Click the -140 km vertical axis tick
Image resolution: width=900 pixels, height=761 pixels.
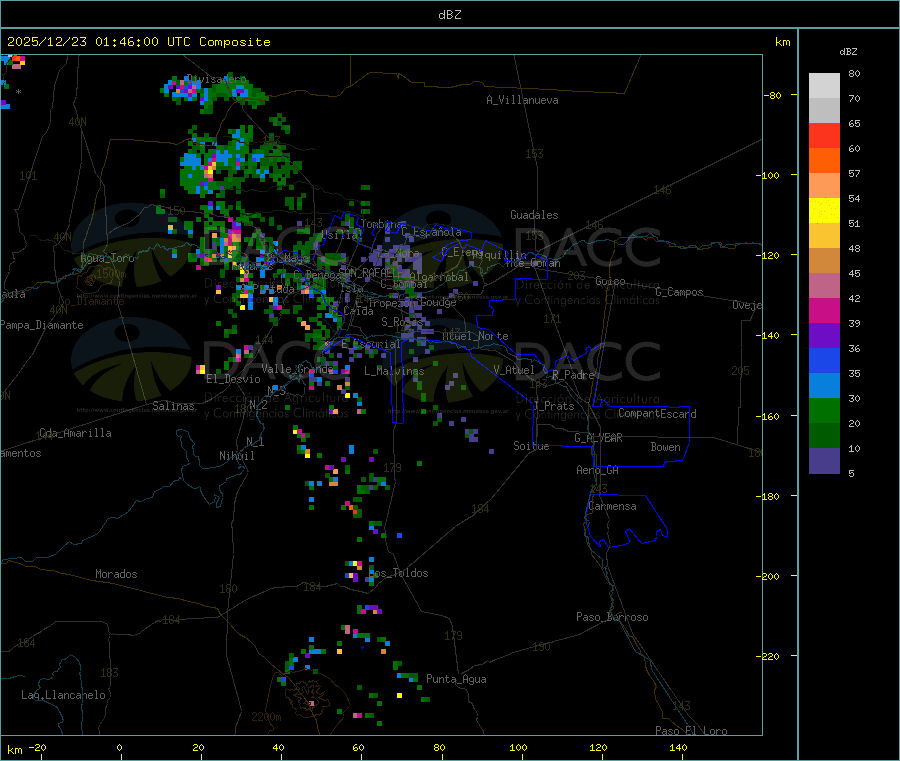[x=767, y=335]
